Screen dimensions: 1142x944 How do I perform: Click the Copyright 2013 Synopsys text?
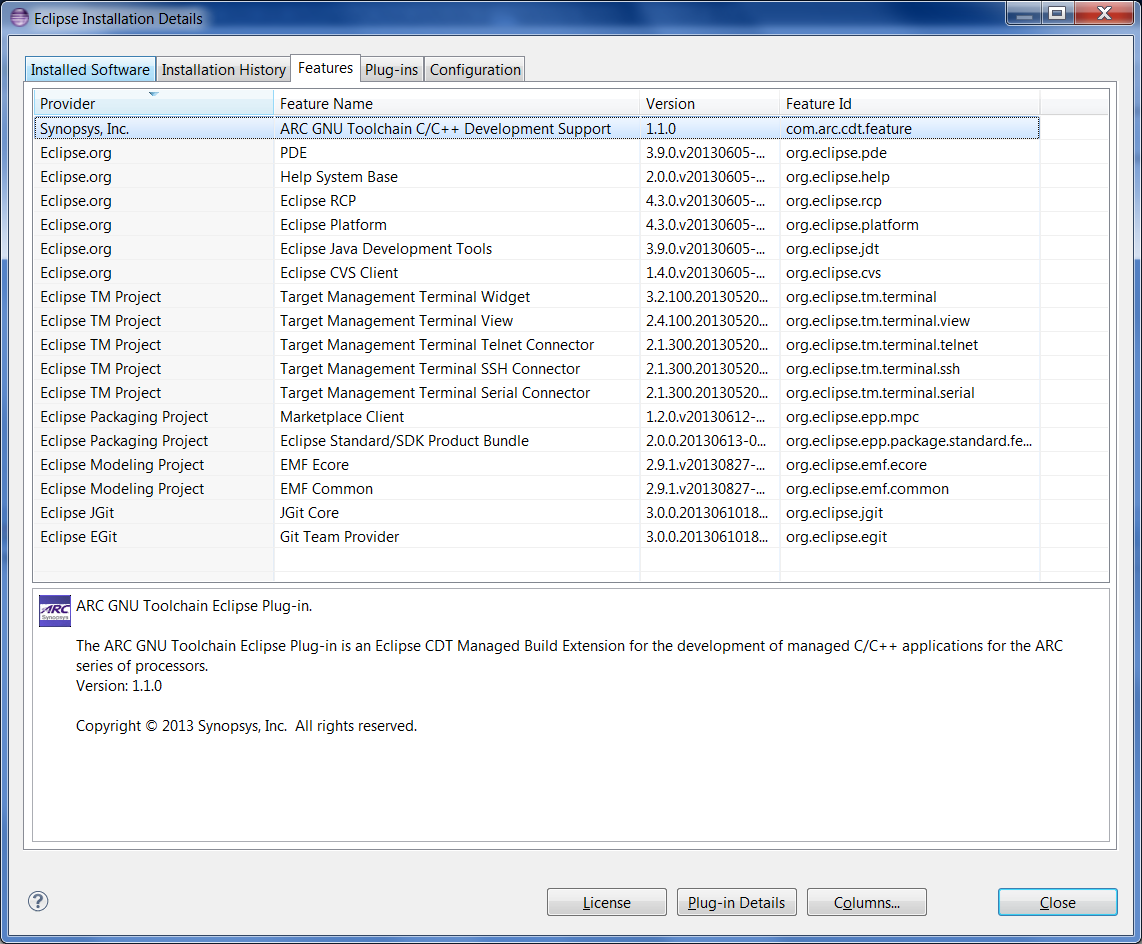click(246, 726)
